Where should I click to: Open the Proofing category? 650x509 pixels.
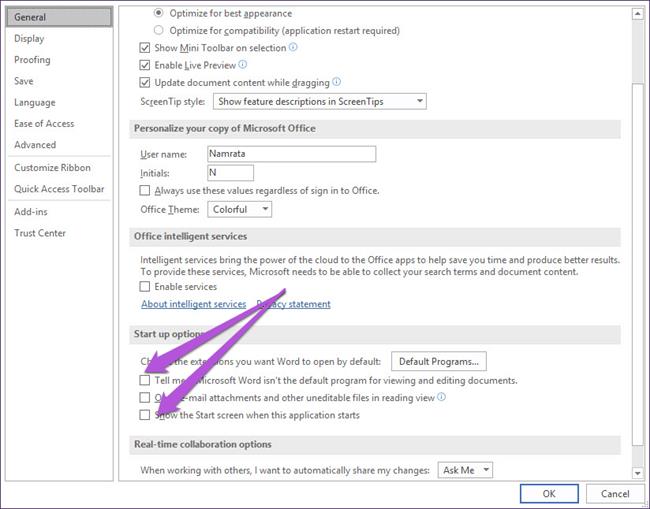coord(59,60)
